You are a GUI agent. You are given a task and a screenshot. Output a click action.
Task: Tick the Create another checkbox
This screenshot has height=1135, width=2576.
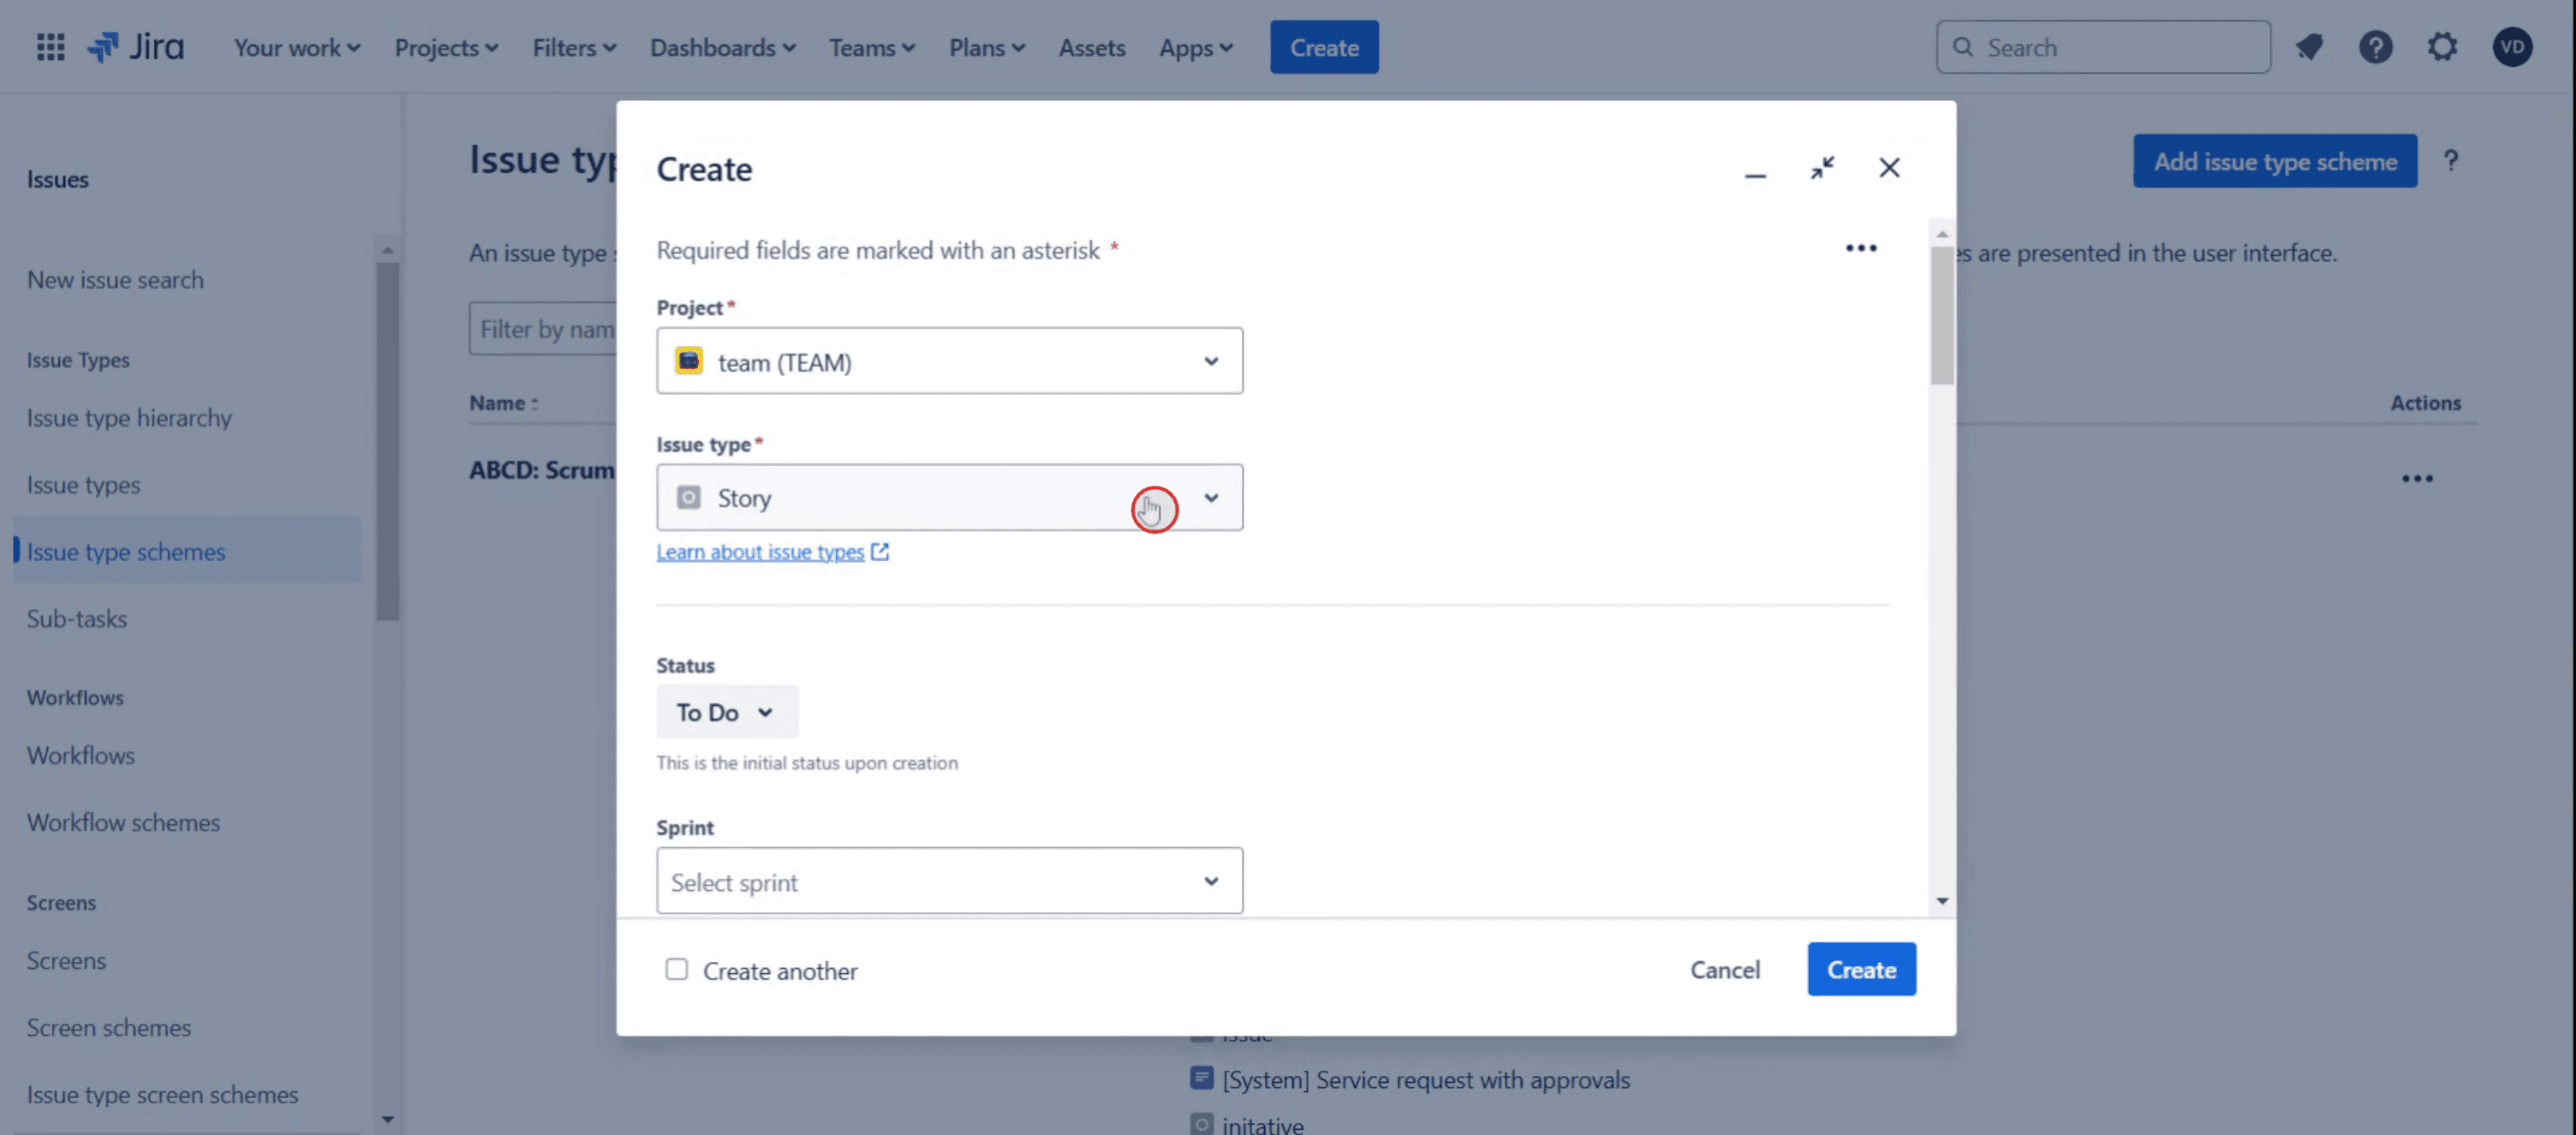tap(677, 969)
